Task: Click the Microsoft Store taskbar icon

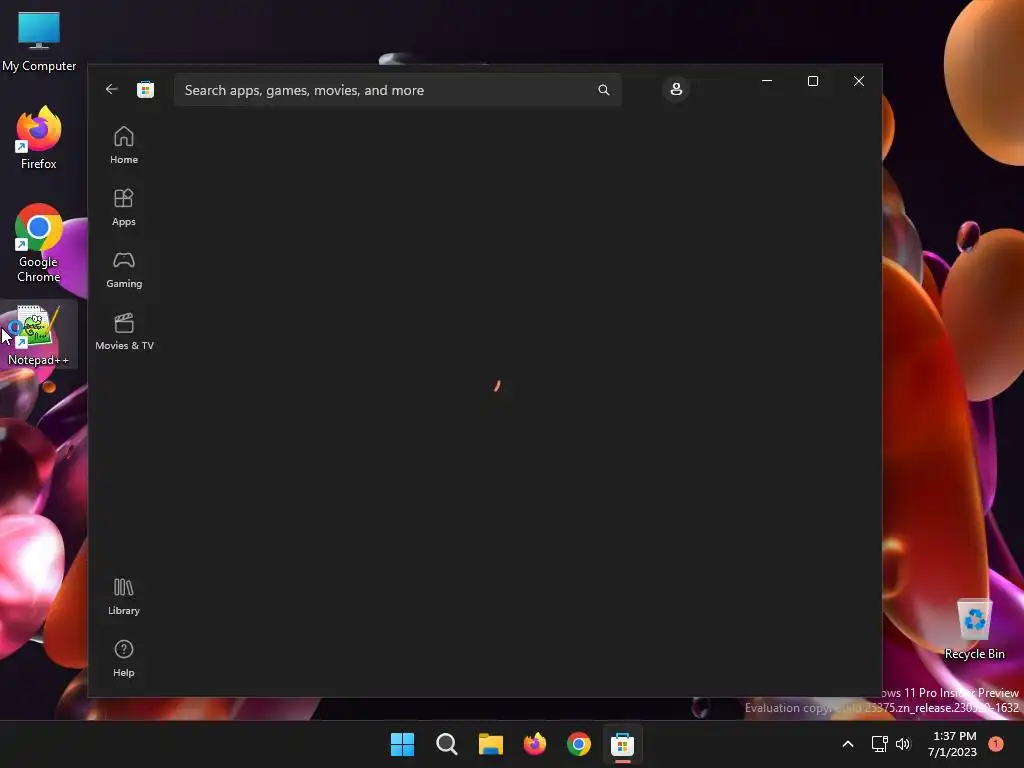Action: tap(622, 744)
